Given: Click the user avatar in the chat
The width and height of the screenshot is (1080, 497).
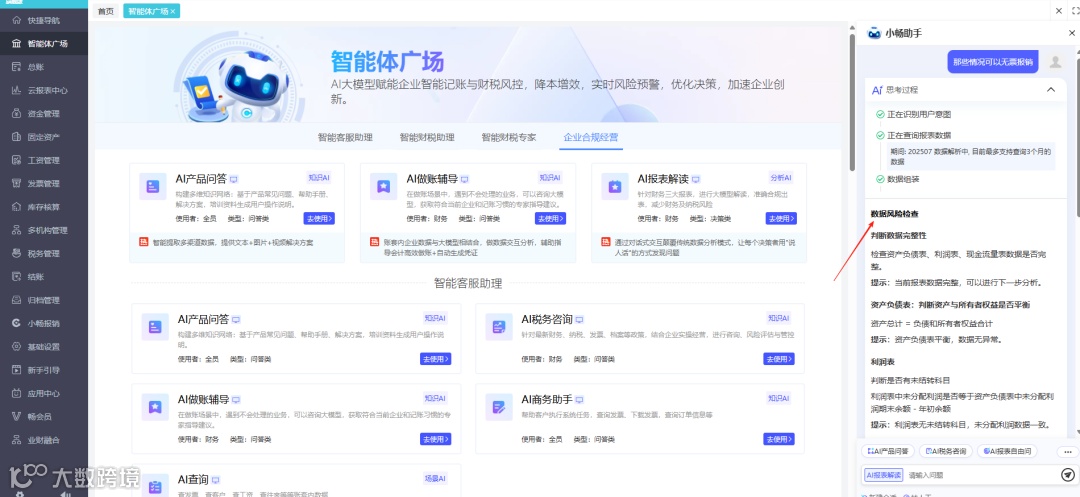Looking at the screenshot, I should coord(1055,61).
